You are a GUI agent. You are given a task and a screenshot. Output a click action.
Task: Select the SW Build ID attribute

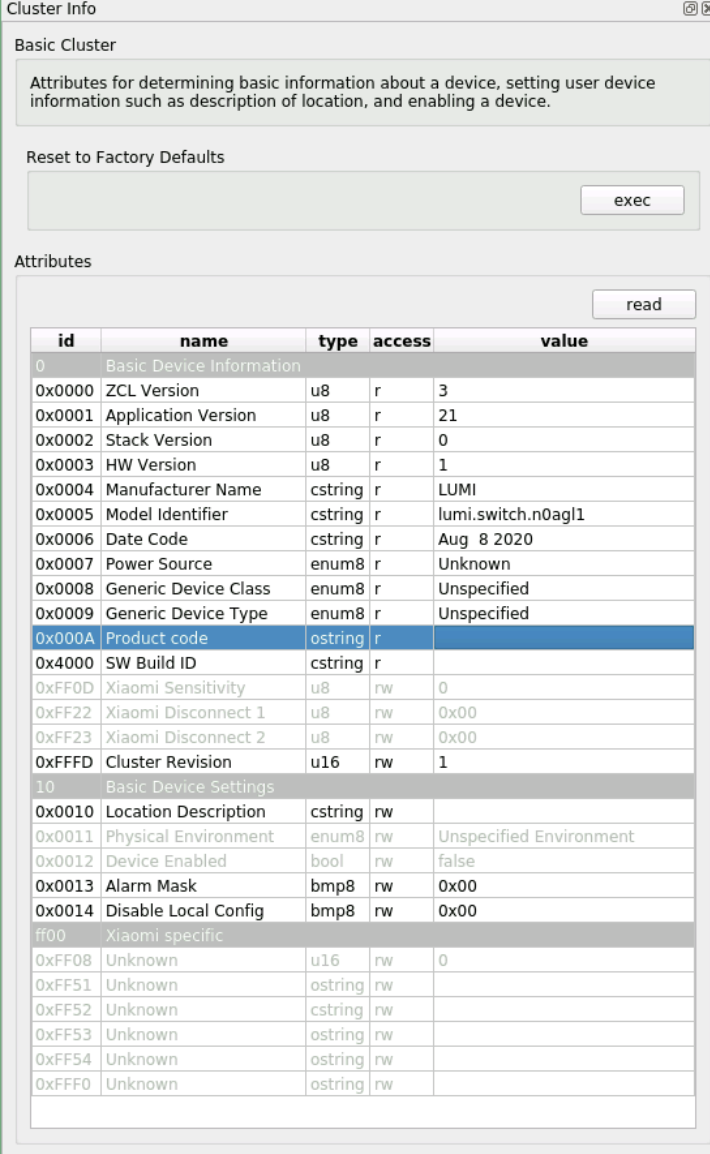click(363, 663)
